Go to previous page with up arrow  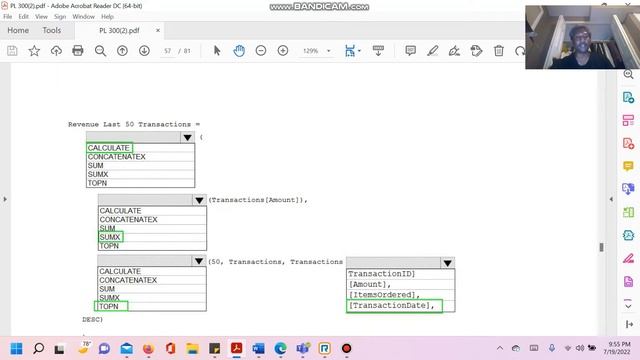pos(122,51)
